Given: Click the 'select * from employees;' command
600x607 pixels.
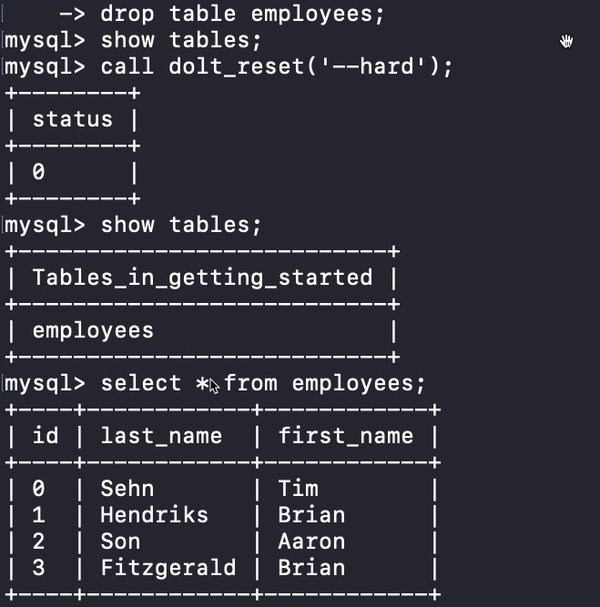Looking at the screenshot, I should click(x=263, y=383).
